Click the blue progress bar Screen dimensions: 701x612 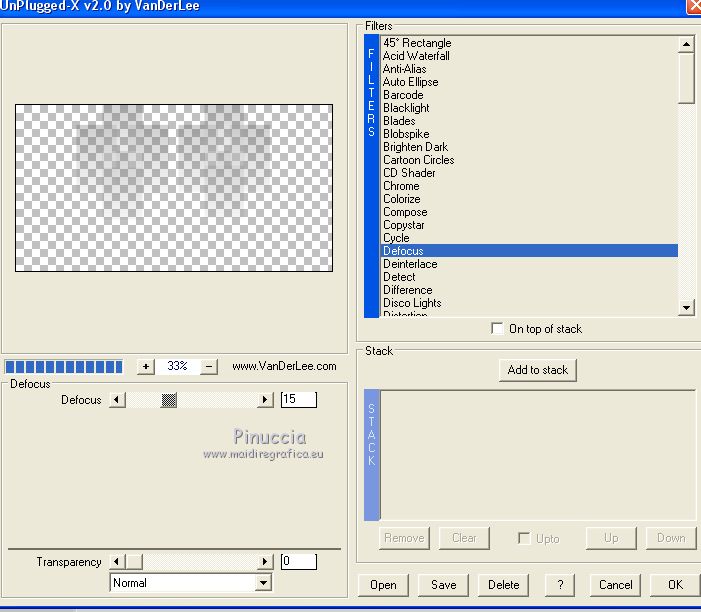64,367
